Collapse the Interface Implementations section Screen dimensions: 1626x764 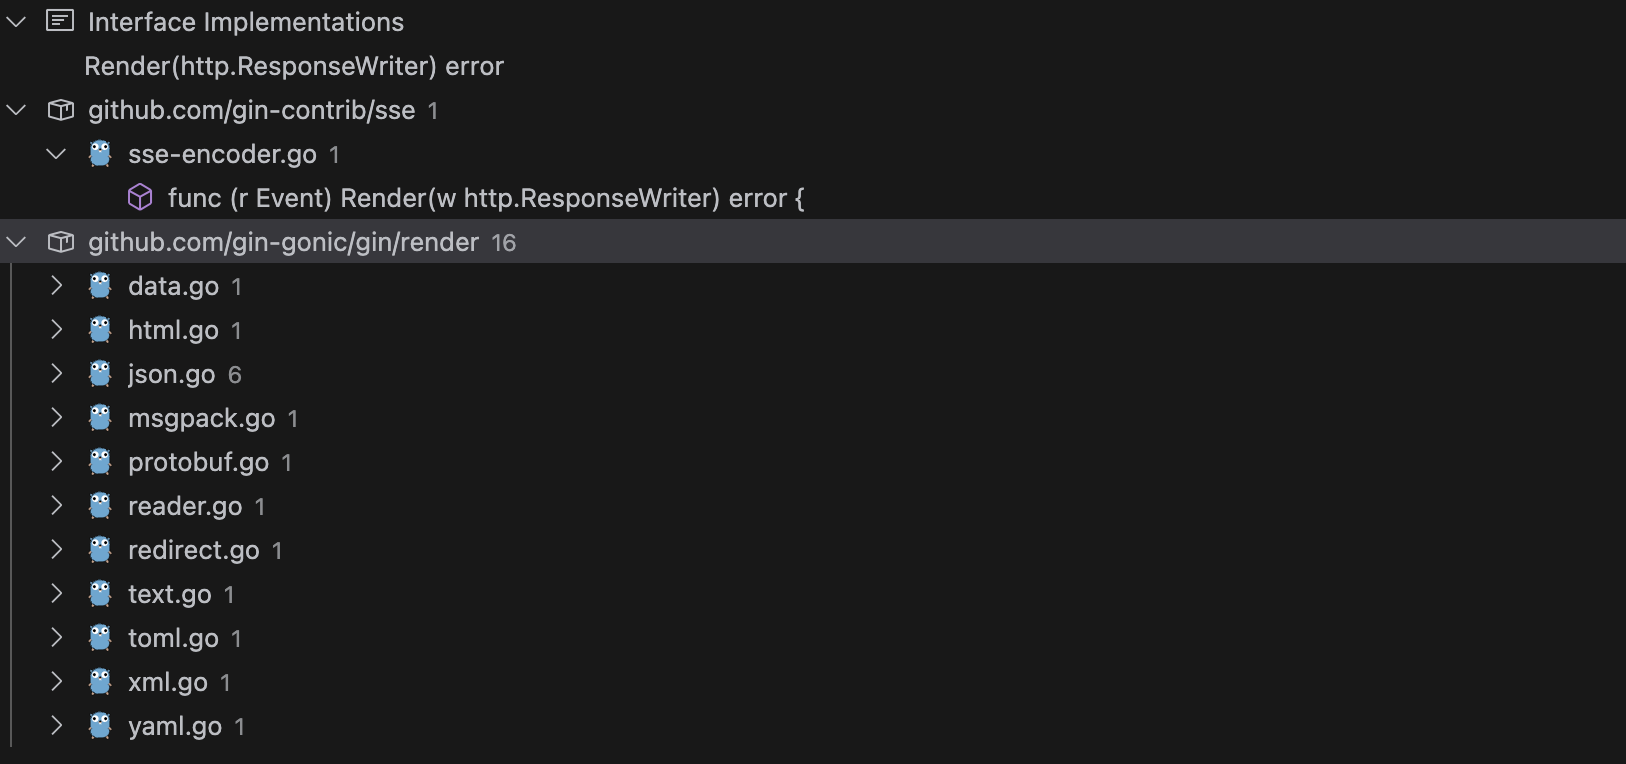click(17, 21)
